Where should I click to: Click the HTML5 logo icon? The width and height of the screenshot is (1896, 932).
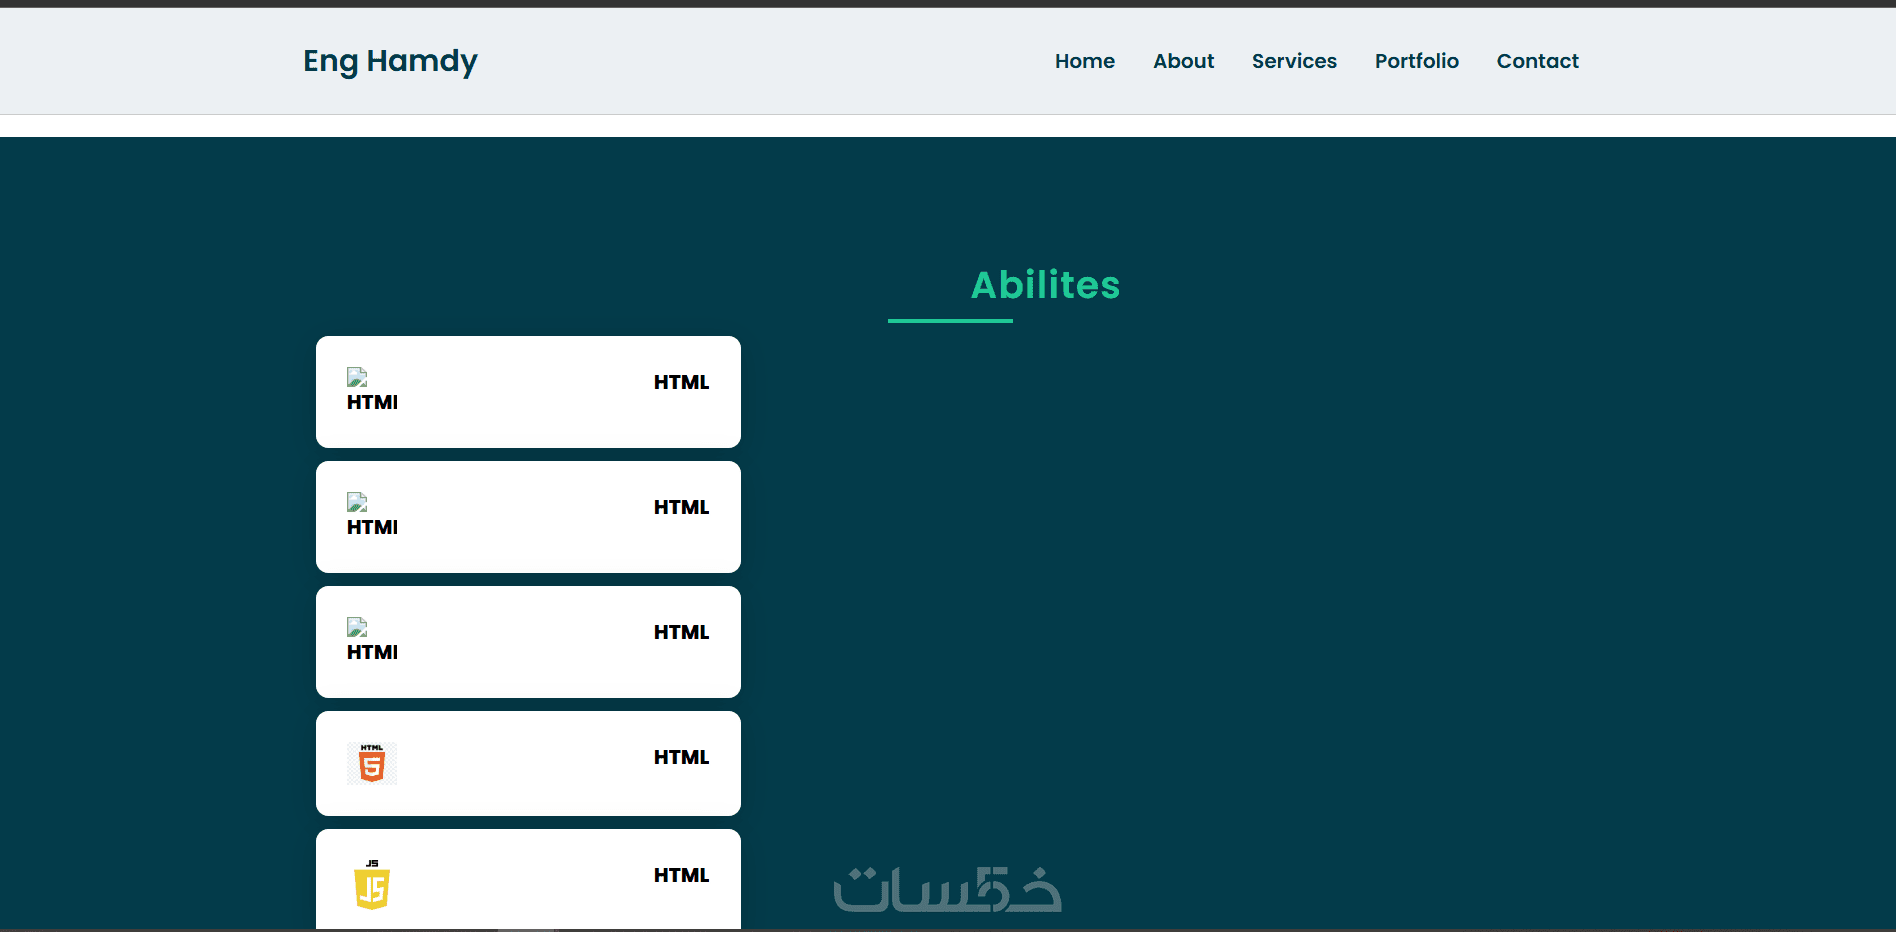point(372,764)
